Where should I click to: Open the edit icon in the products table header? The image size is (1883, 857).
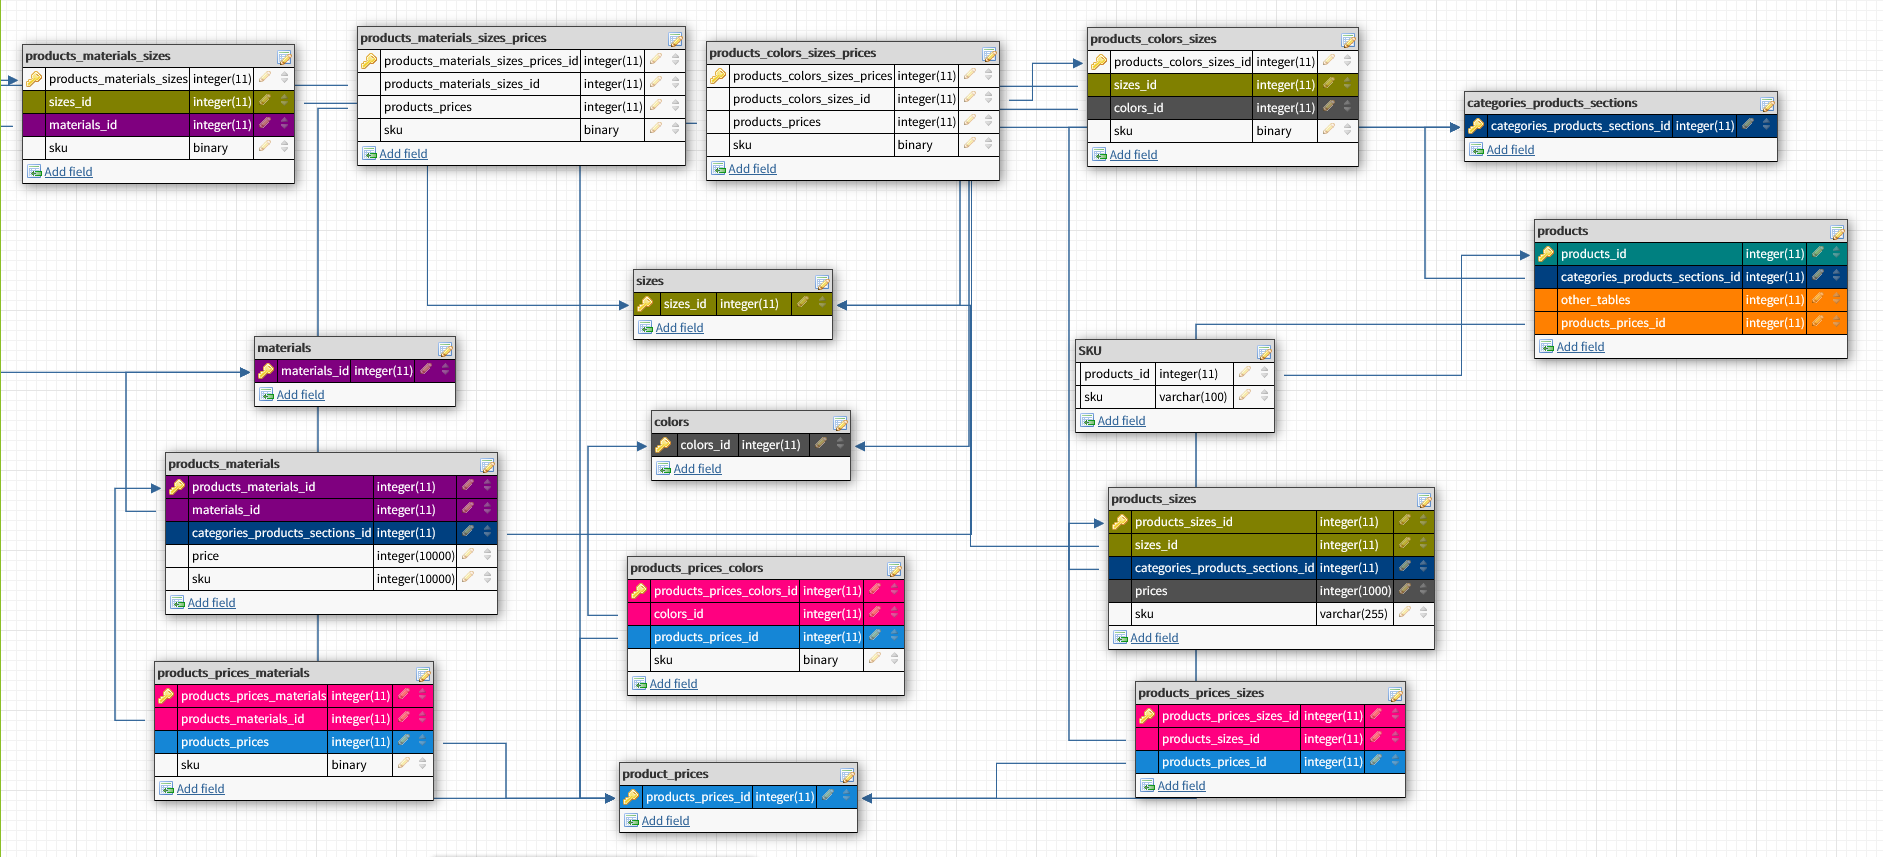pyautogui.click(x=1838, y=232)
